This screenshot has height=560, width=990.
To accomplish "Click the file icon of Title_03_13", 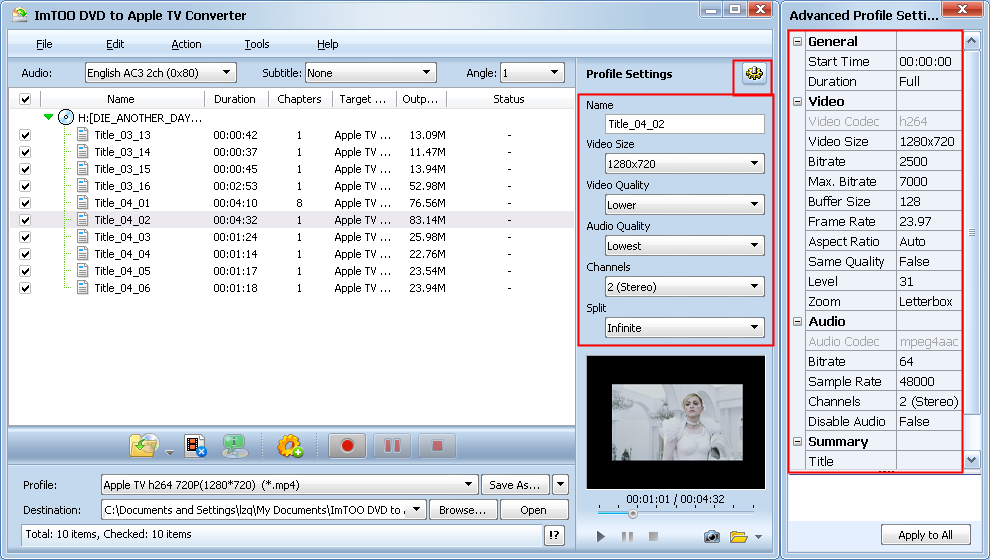I will tap(83, 134).
